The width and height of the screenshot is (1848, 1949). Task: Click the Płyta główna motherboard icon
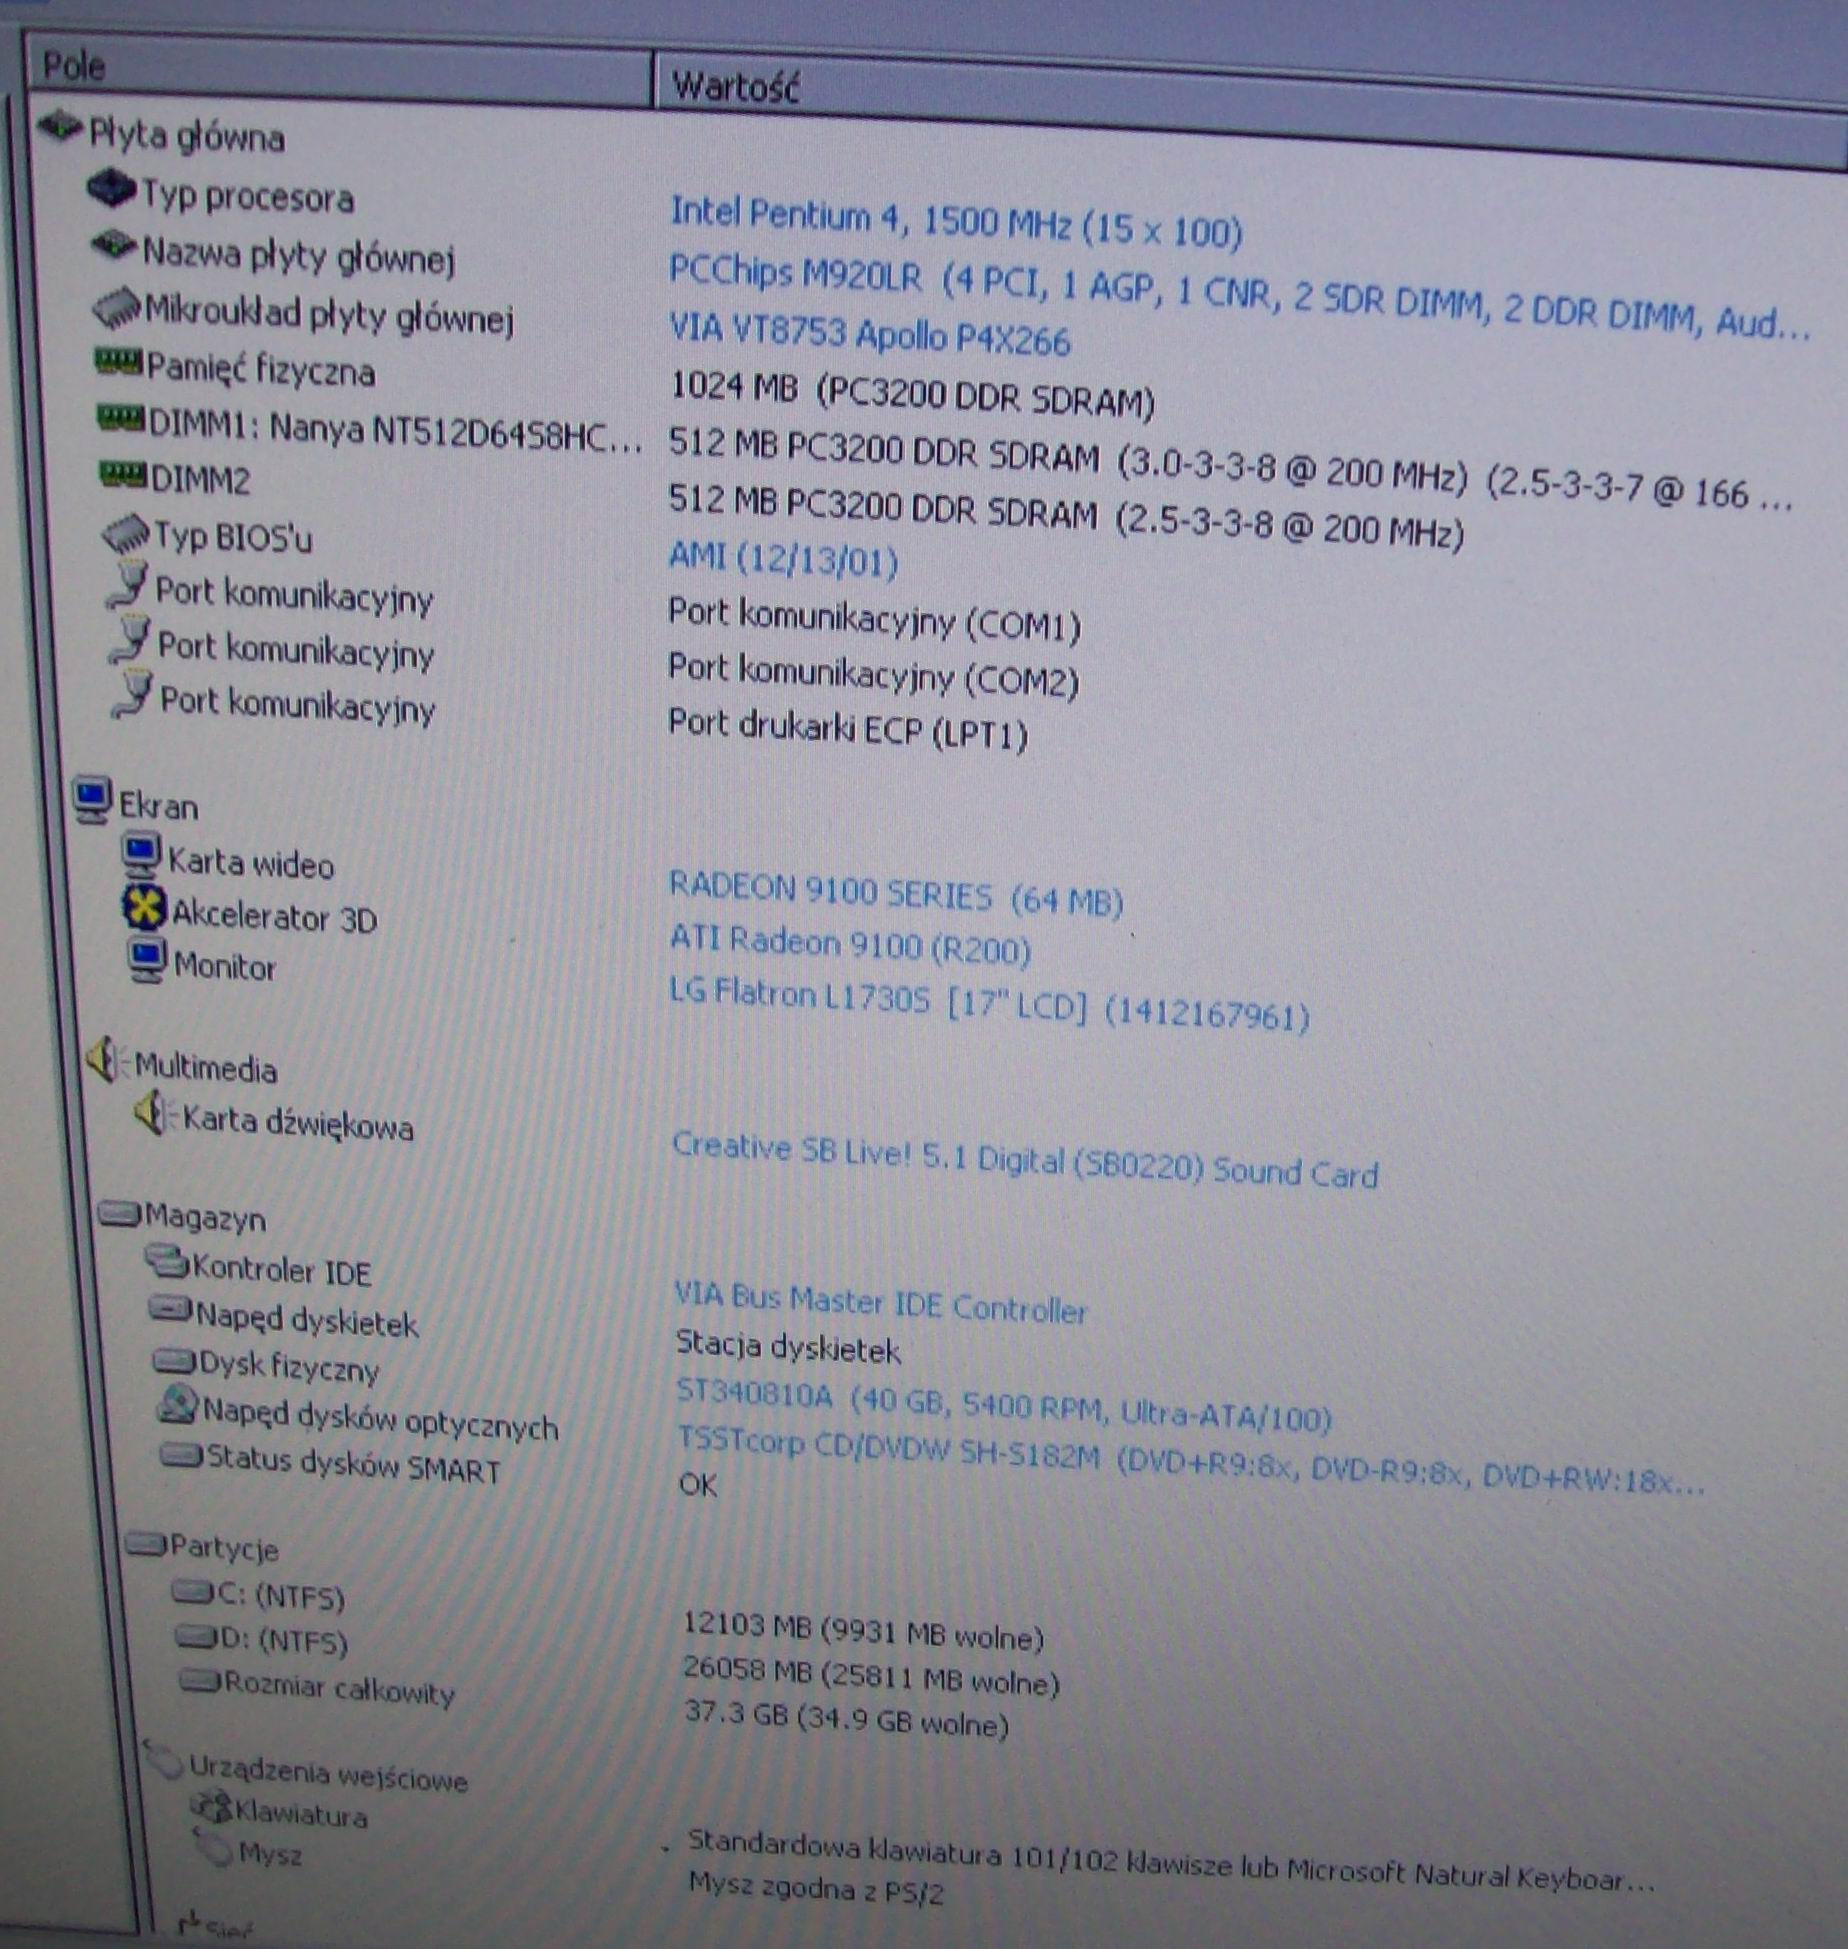[58, 126]
